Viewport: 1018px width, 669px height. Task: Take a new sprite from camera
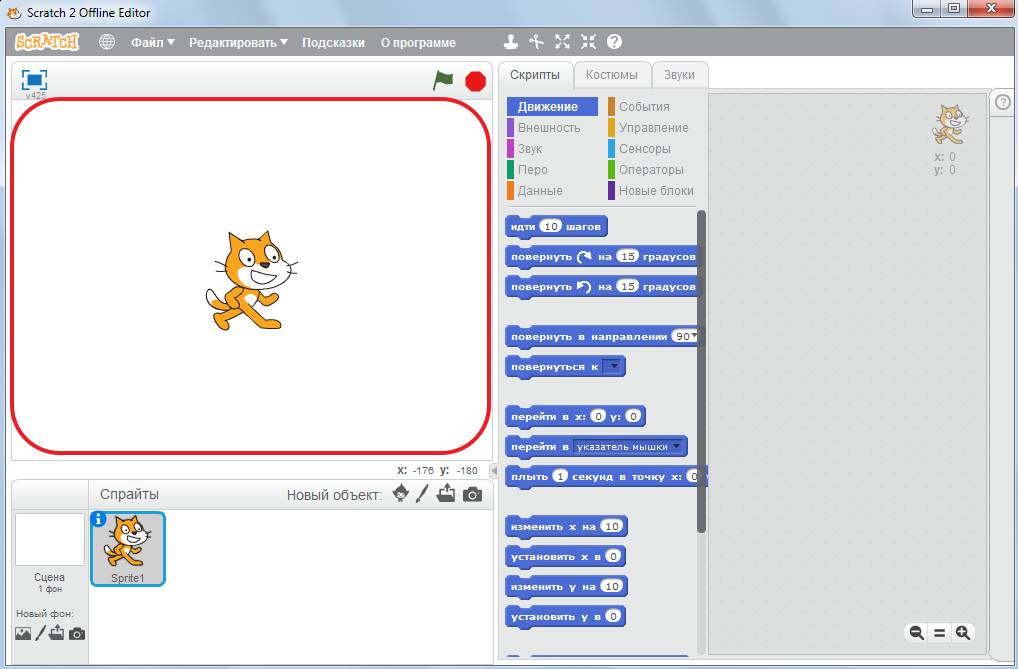point(473,495)
